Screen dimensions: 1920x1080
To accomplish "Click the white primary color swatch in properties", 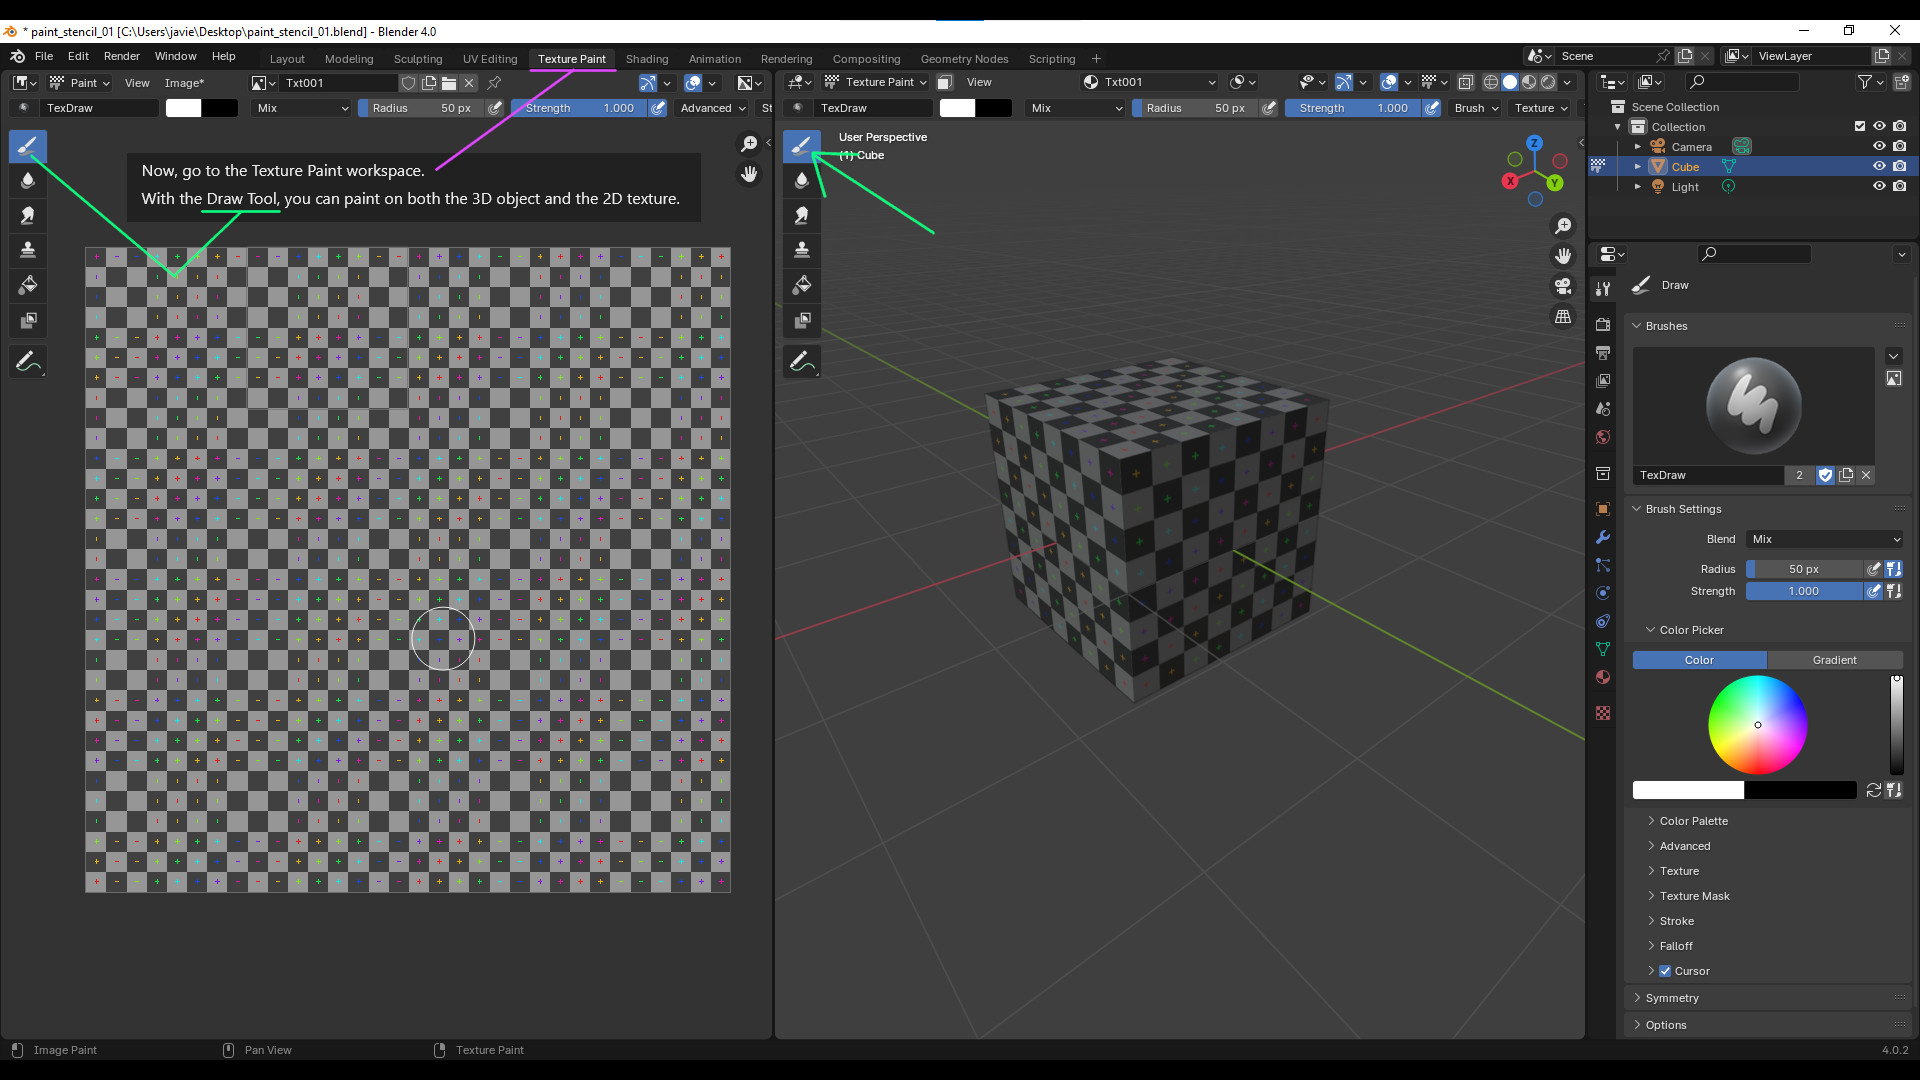I will click(1688, 790).
